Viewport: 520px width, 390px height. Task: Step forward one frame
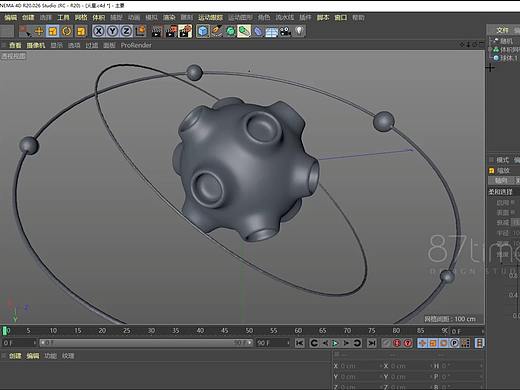point(346,343)
